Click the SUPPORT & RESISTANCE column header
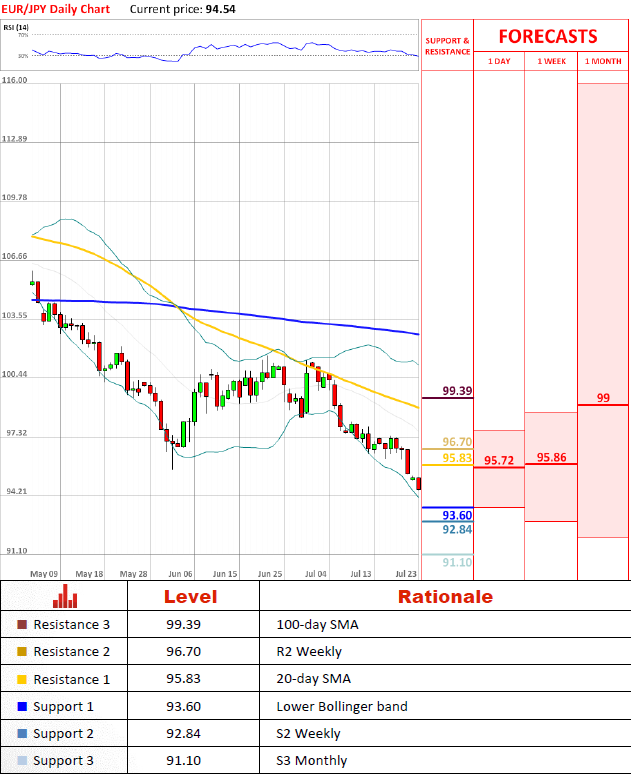631x774 pixels. click(447, 46)
